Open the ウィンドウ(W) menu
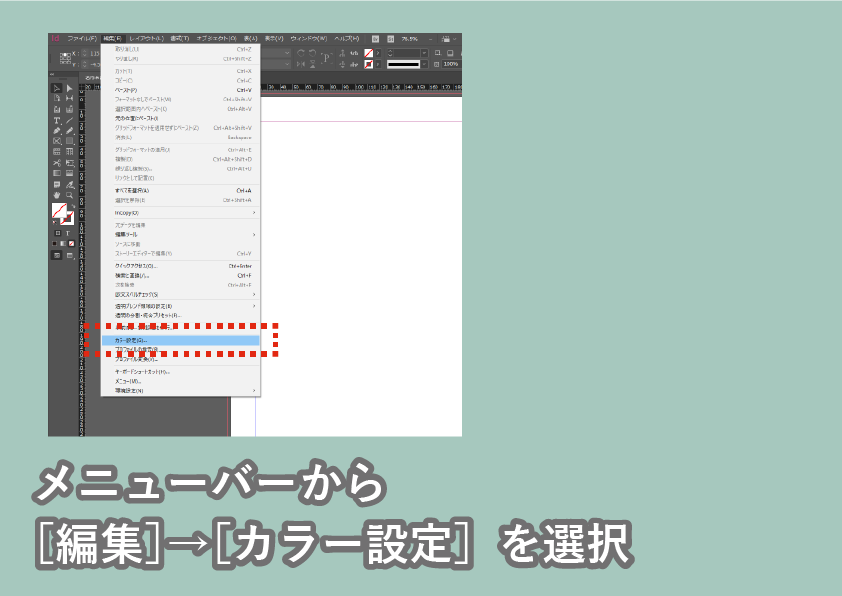The image size is (842, 596). coord(309,39)
